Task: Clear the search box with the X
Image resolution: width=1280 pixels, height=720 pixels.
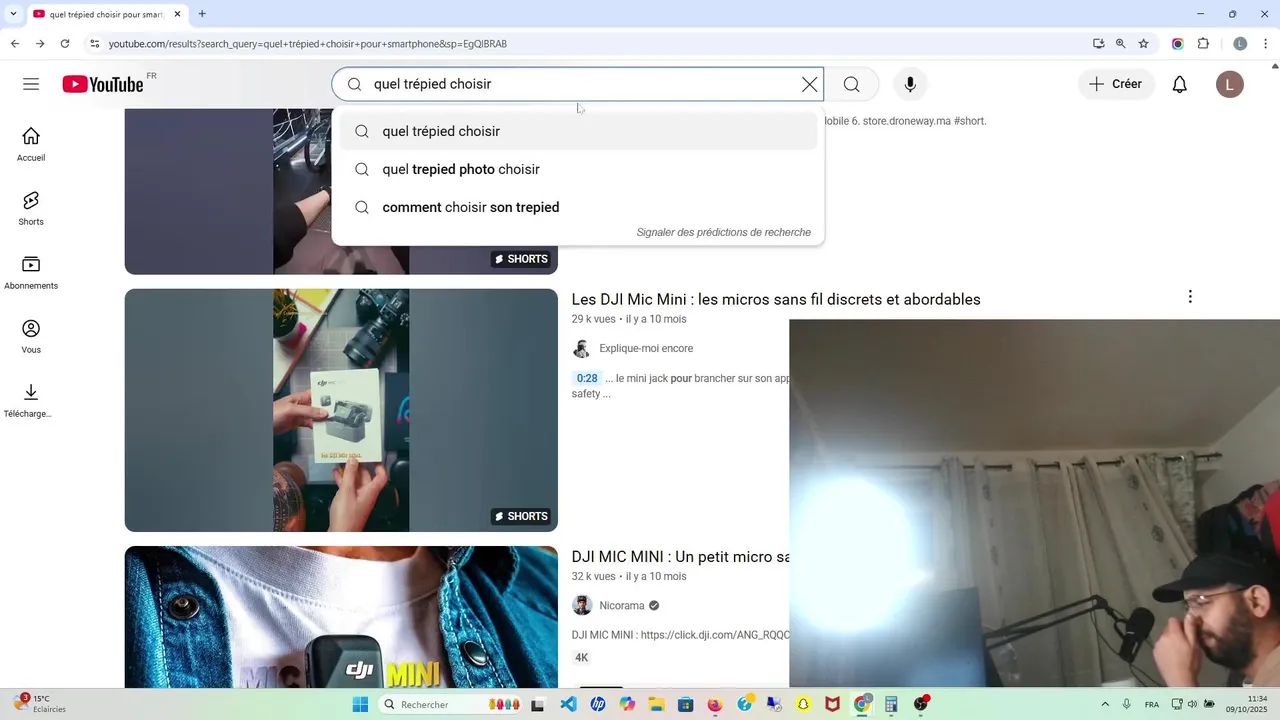Action: point(810,84)
